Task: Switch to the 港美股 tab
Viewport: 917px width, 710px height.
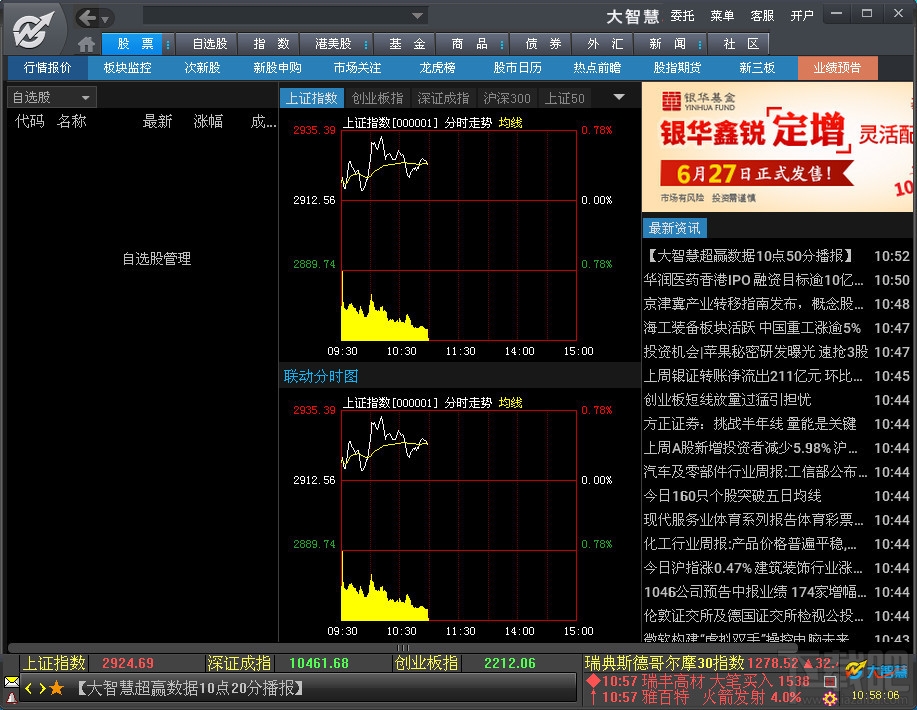Action: coord(333,43)
